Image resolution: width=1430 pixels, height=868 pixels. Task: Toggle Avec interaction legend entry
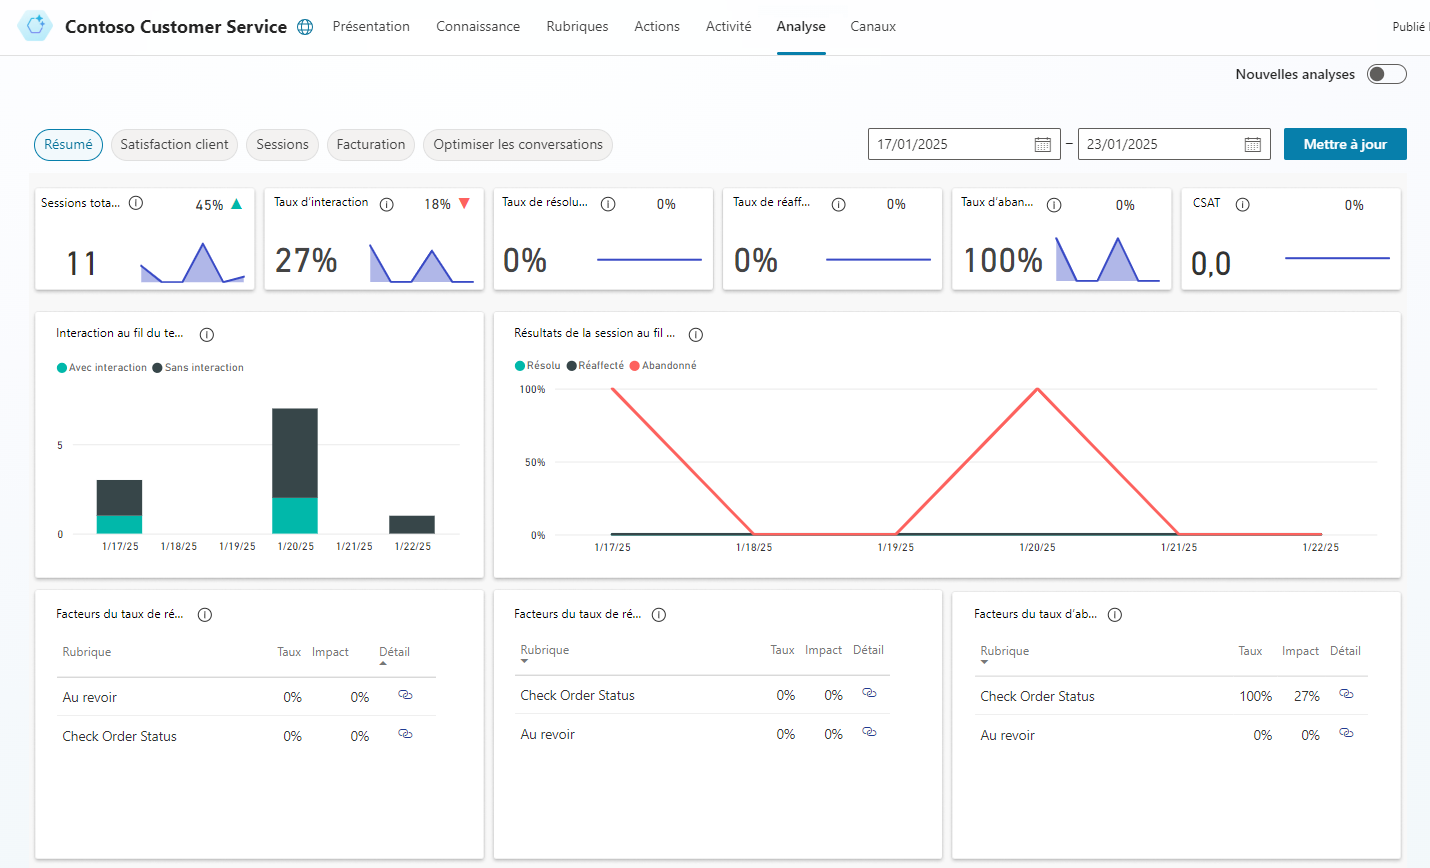pos(102,368)
